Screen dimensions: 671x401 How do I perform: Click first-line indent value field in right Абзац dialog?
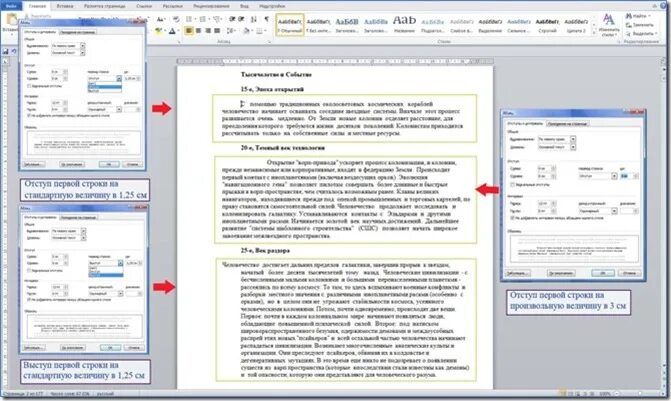(x=624, y=176)
